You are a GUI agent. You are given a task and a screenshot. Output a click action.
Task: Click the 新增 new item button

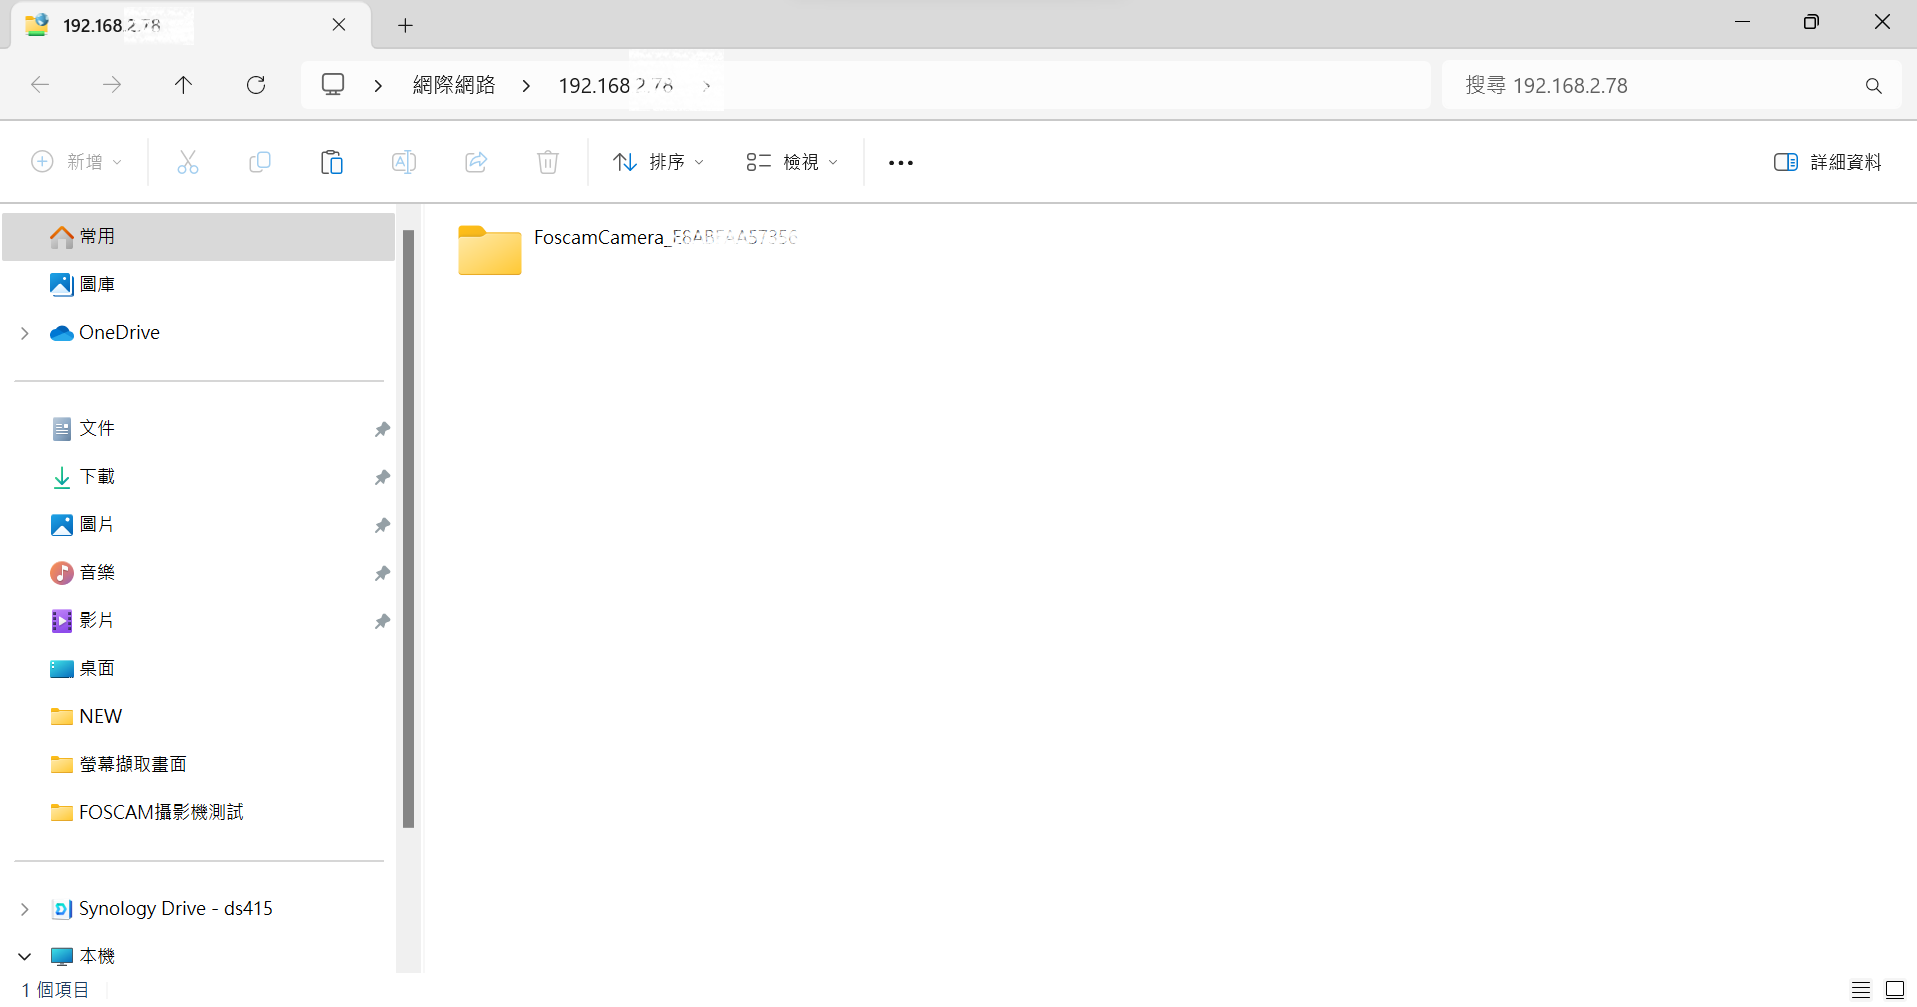click(x=77, y=162)
